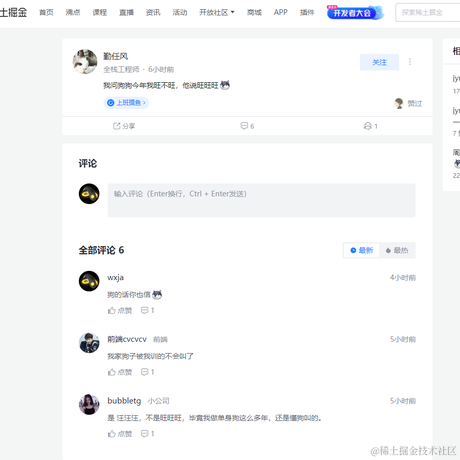Open bubbletg's avatar
The width and height of the screenshot is (460, 460).
click(x=89, y=404)
